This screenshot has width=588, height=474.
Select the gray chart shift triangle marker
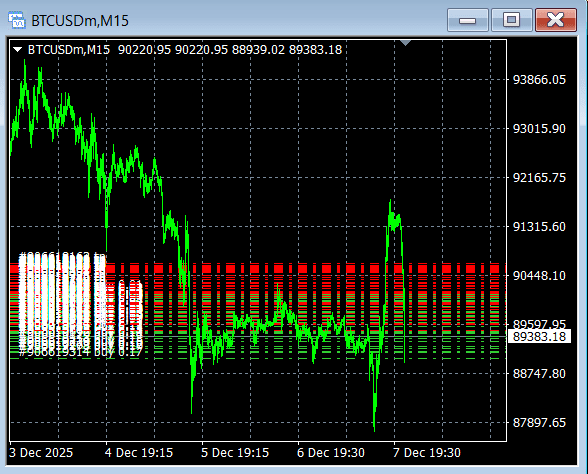(x=405, y=42)
